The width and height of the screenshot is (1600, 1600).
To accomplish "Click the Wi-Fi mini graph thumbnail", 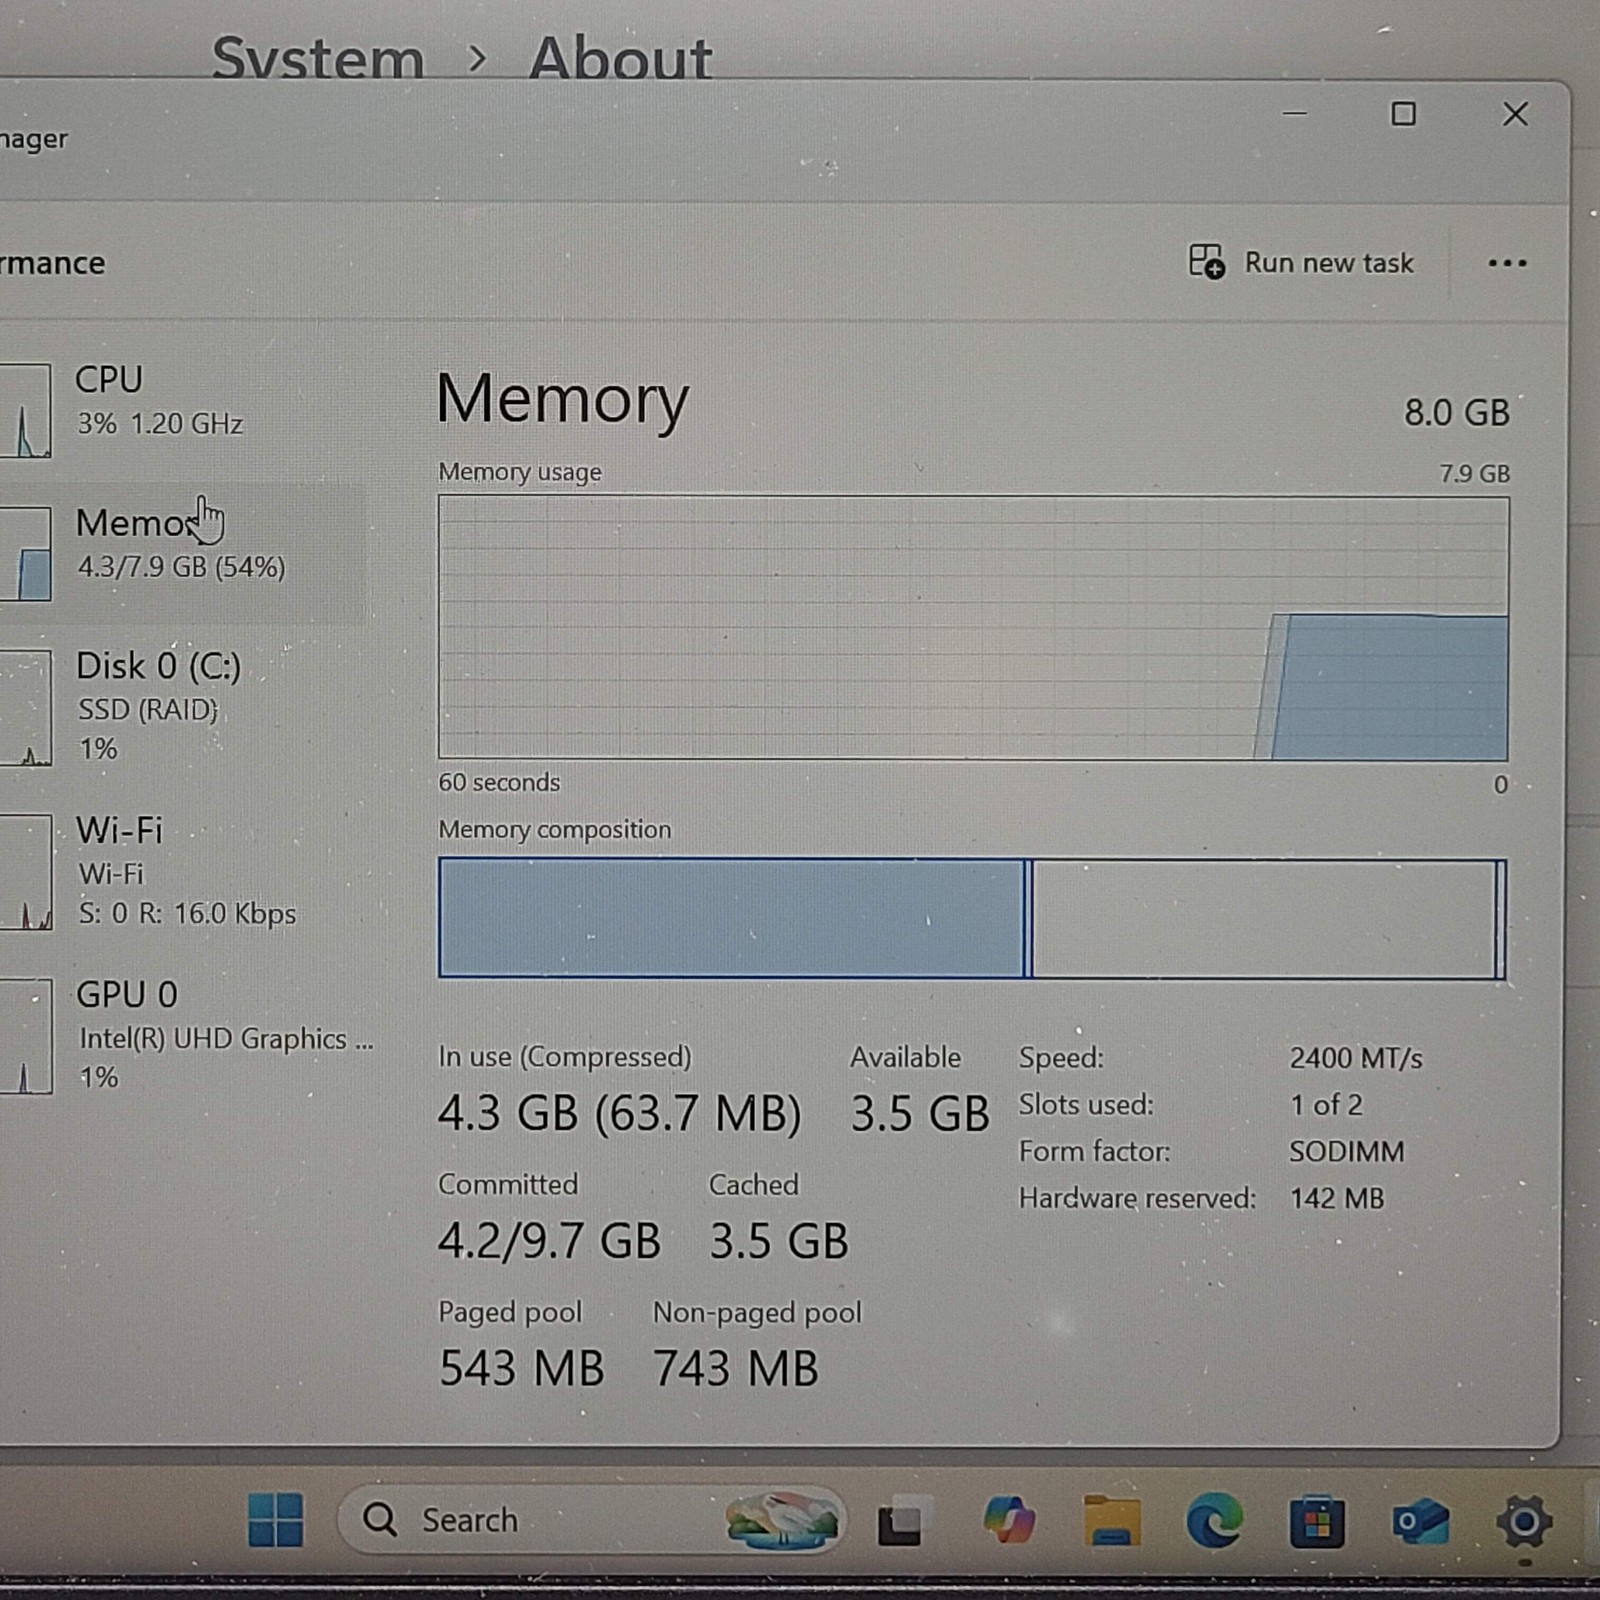I will (25, 872).
